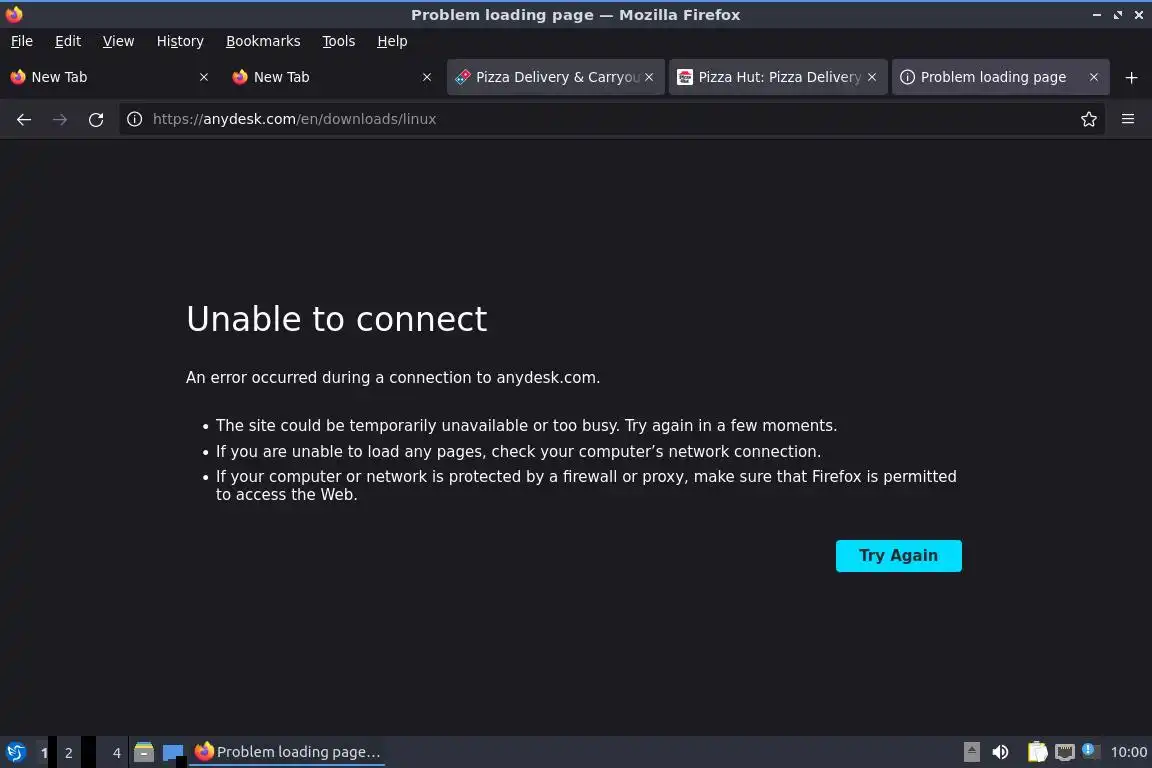Switch to Pizza Hut: Pizza Delivery tab
The width and height of the screenshot is (1152, 768).
tap(778, 77)
